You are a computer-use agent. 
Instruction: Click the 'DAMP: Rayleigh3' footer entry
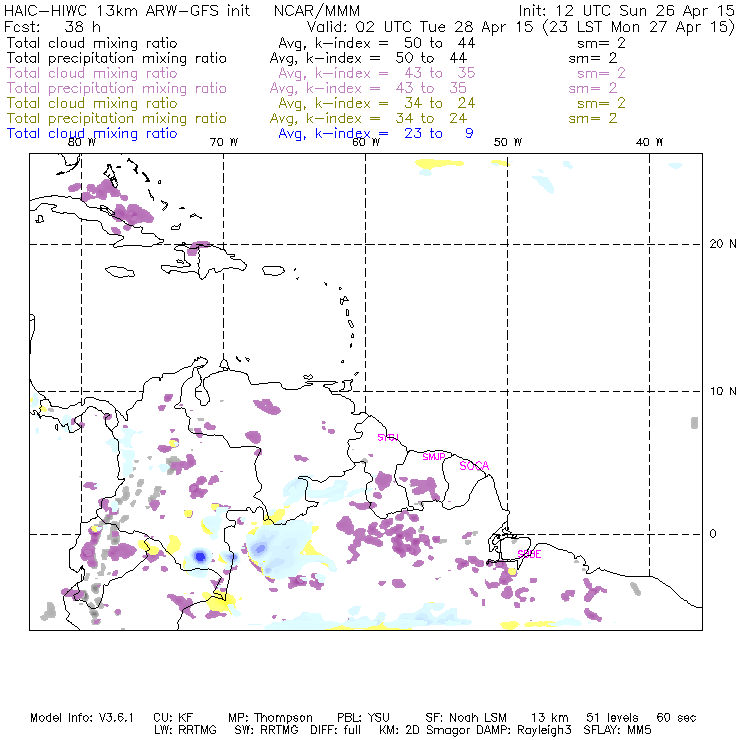[x=524, y=730]
